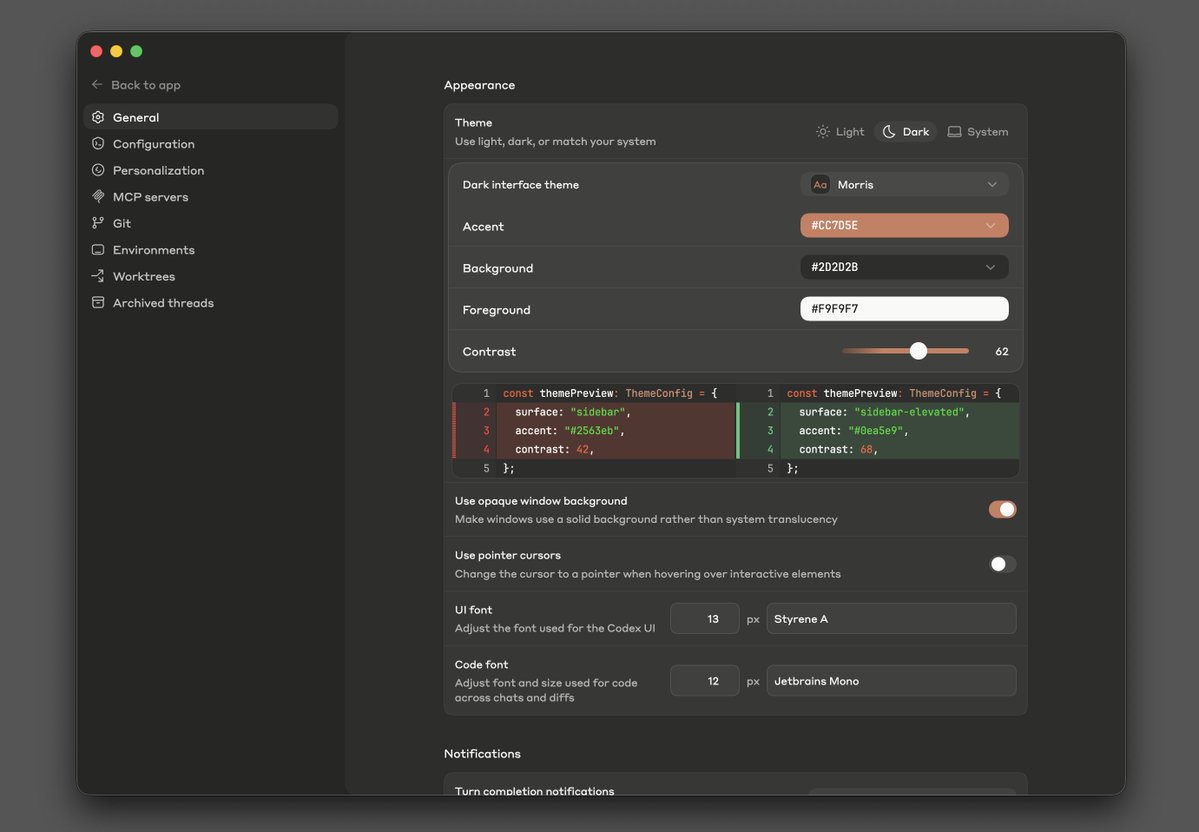Open the Configuration settings page
1199x832 pixels.
tap(211, 144)
